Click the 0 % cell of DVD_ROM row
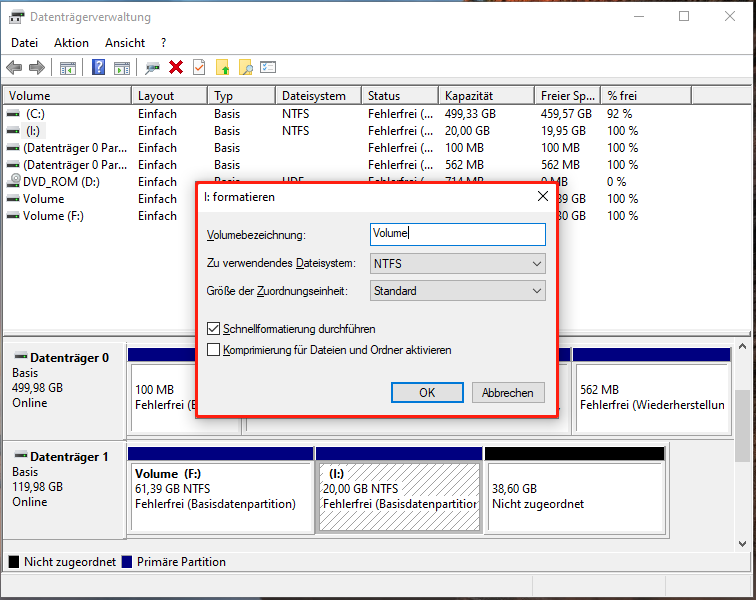Viewport: 756px width, 600px height. pos(617,182)
